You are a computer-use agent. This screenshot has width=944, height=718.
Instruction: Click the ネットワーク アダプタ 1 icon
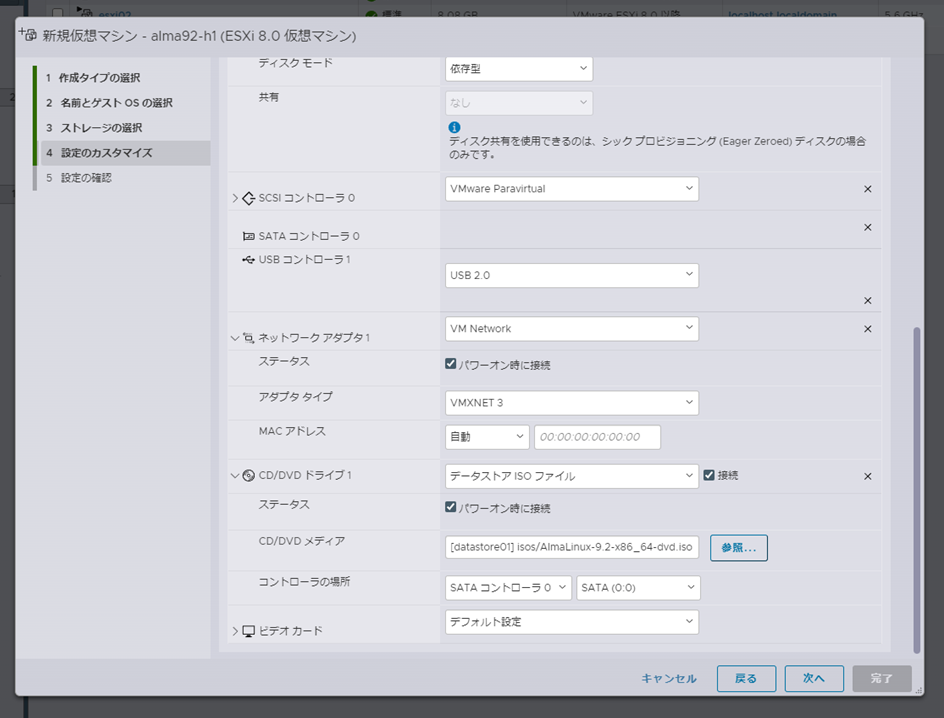pos(248,338)
